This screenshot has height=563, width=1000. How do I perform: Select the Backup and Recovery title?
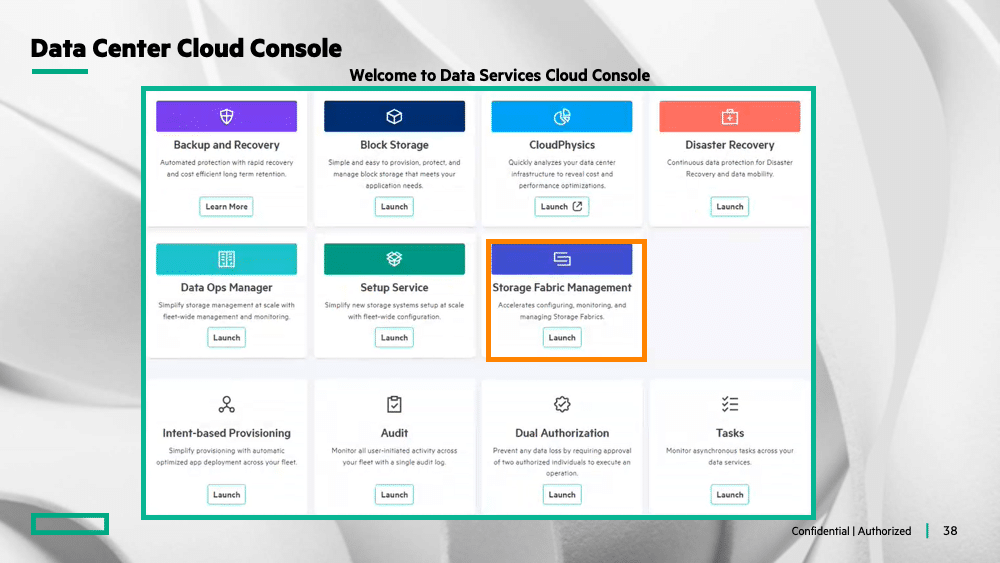(226, 145)
